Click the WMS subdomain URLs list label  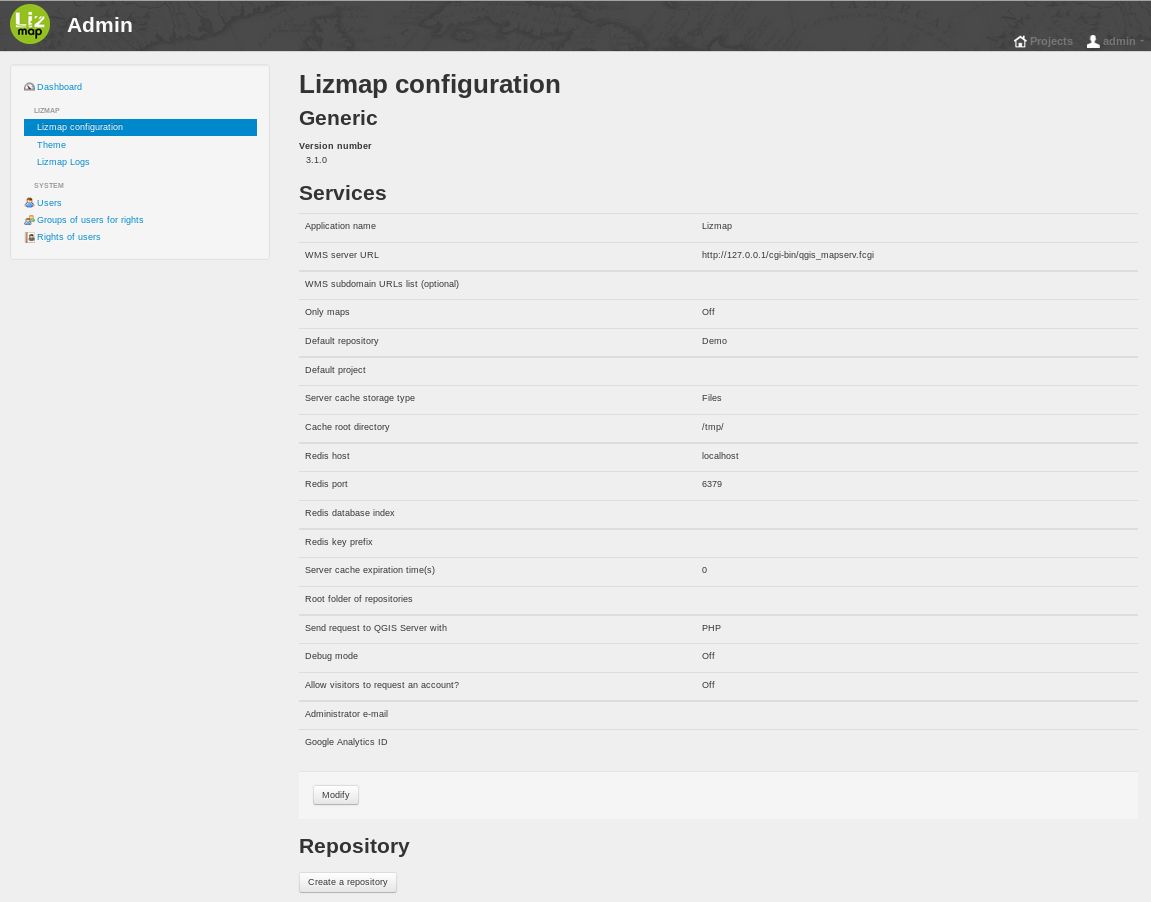click(x=382, y=284)
